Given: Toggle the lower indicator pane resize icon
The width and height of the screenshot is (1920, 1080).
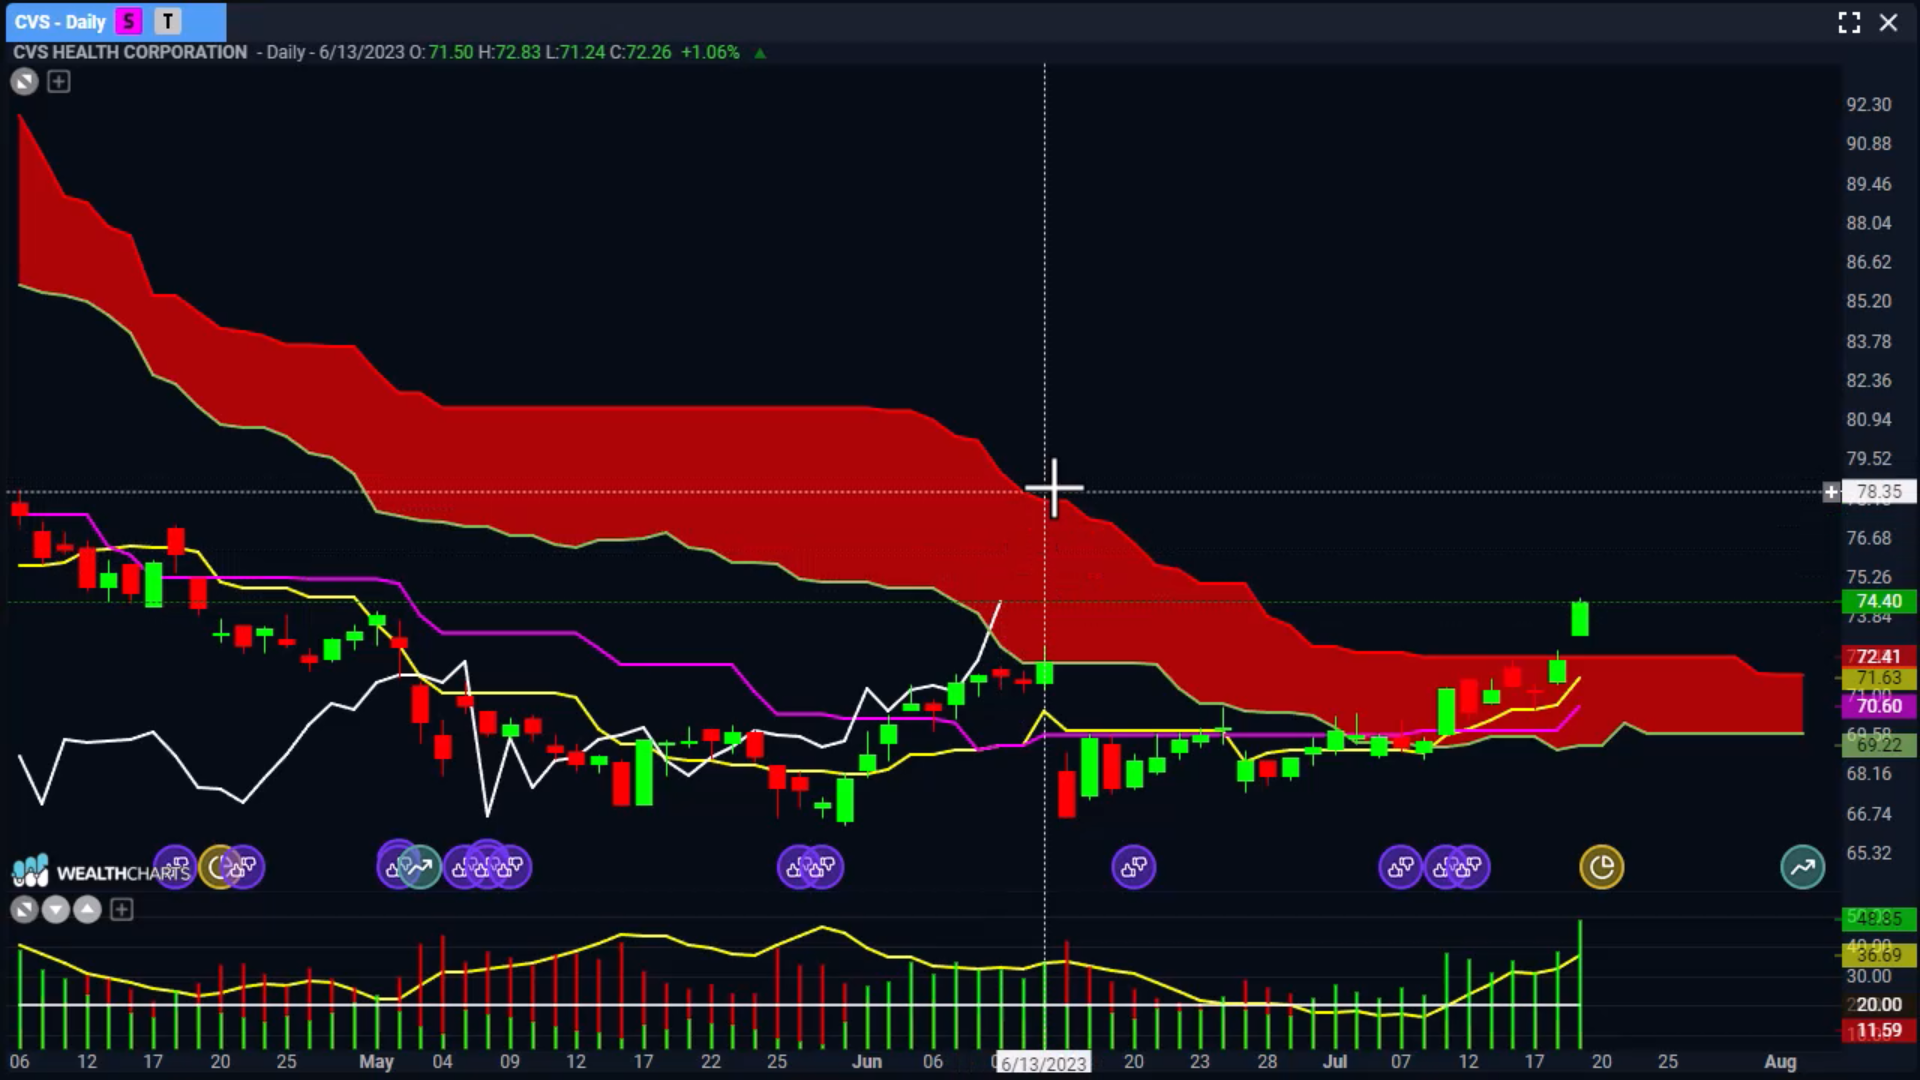Looking at the screenshot, I should (24, 909).
